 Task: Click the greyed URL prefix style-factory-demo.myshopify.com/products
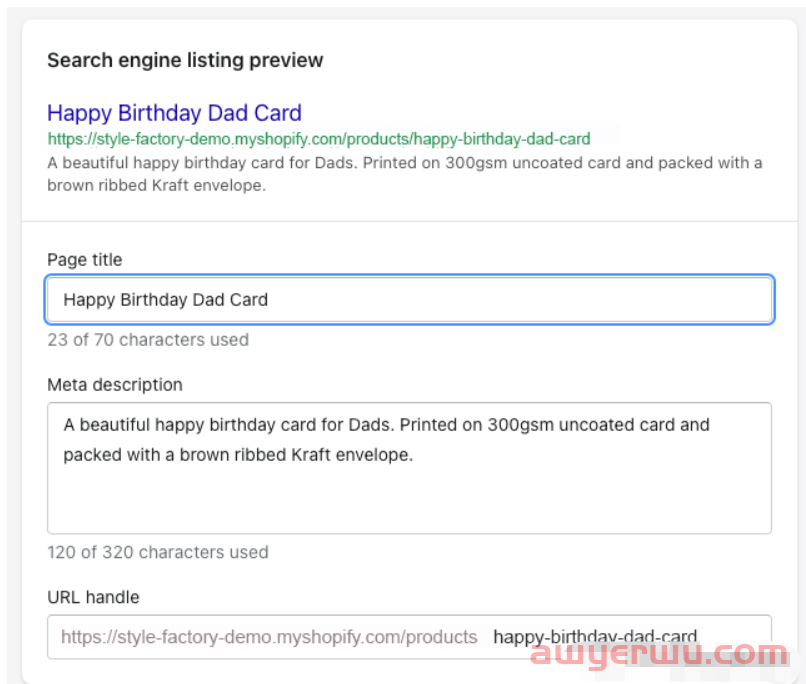(x=269, y=637)
